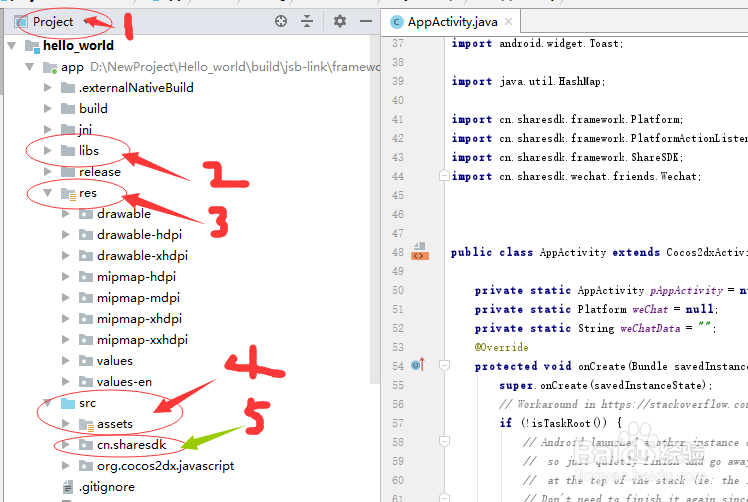Image resolution: width=748 pixels, height=502 pixels.
Task: Select the values-en folder row
Action: (186, 382)
